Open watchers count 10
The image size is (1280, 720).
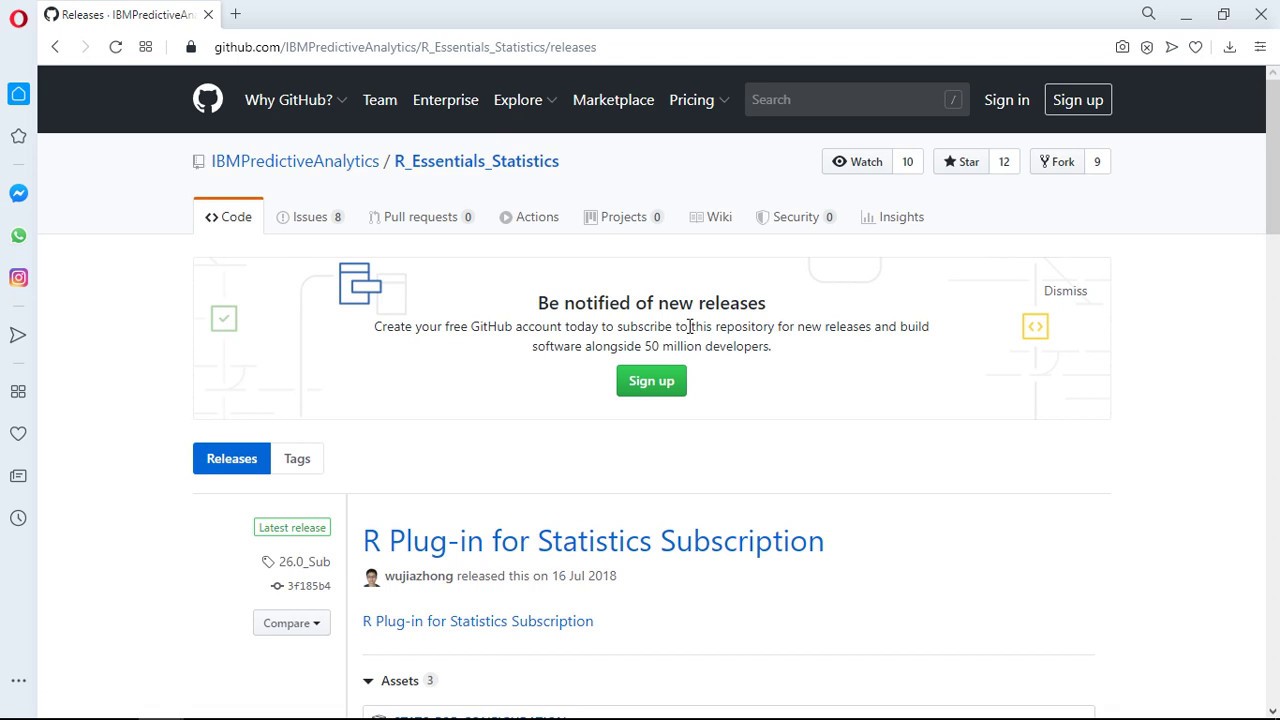[908, 162]
